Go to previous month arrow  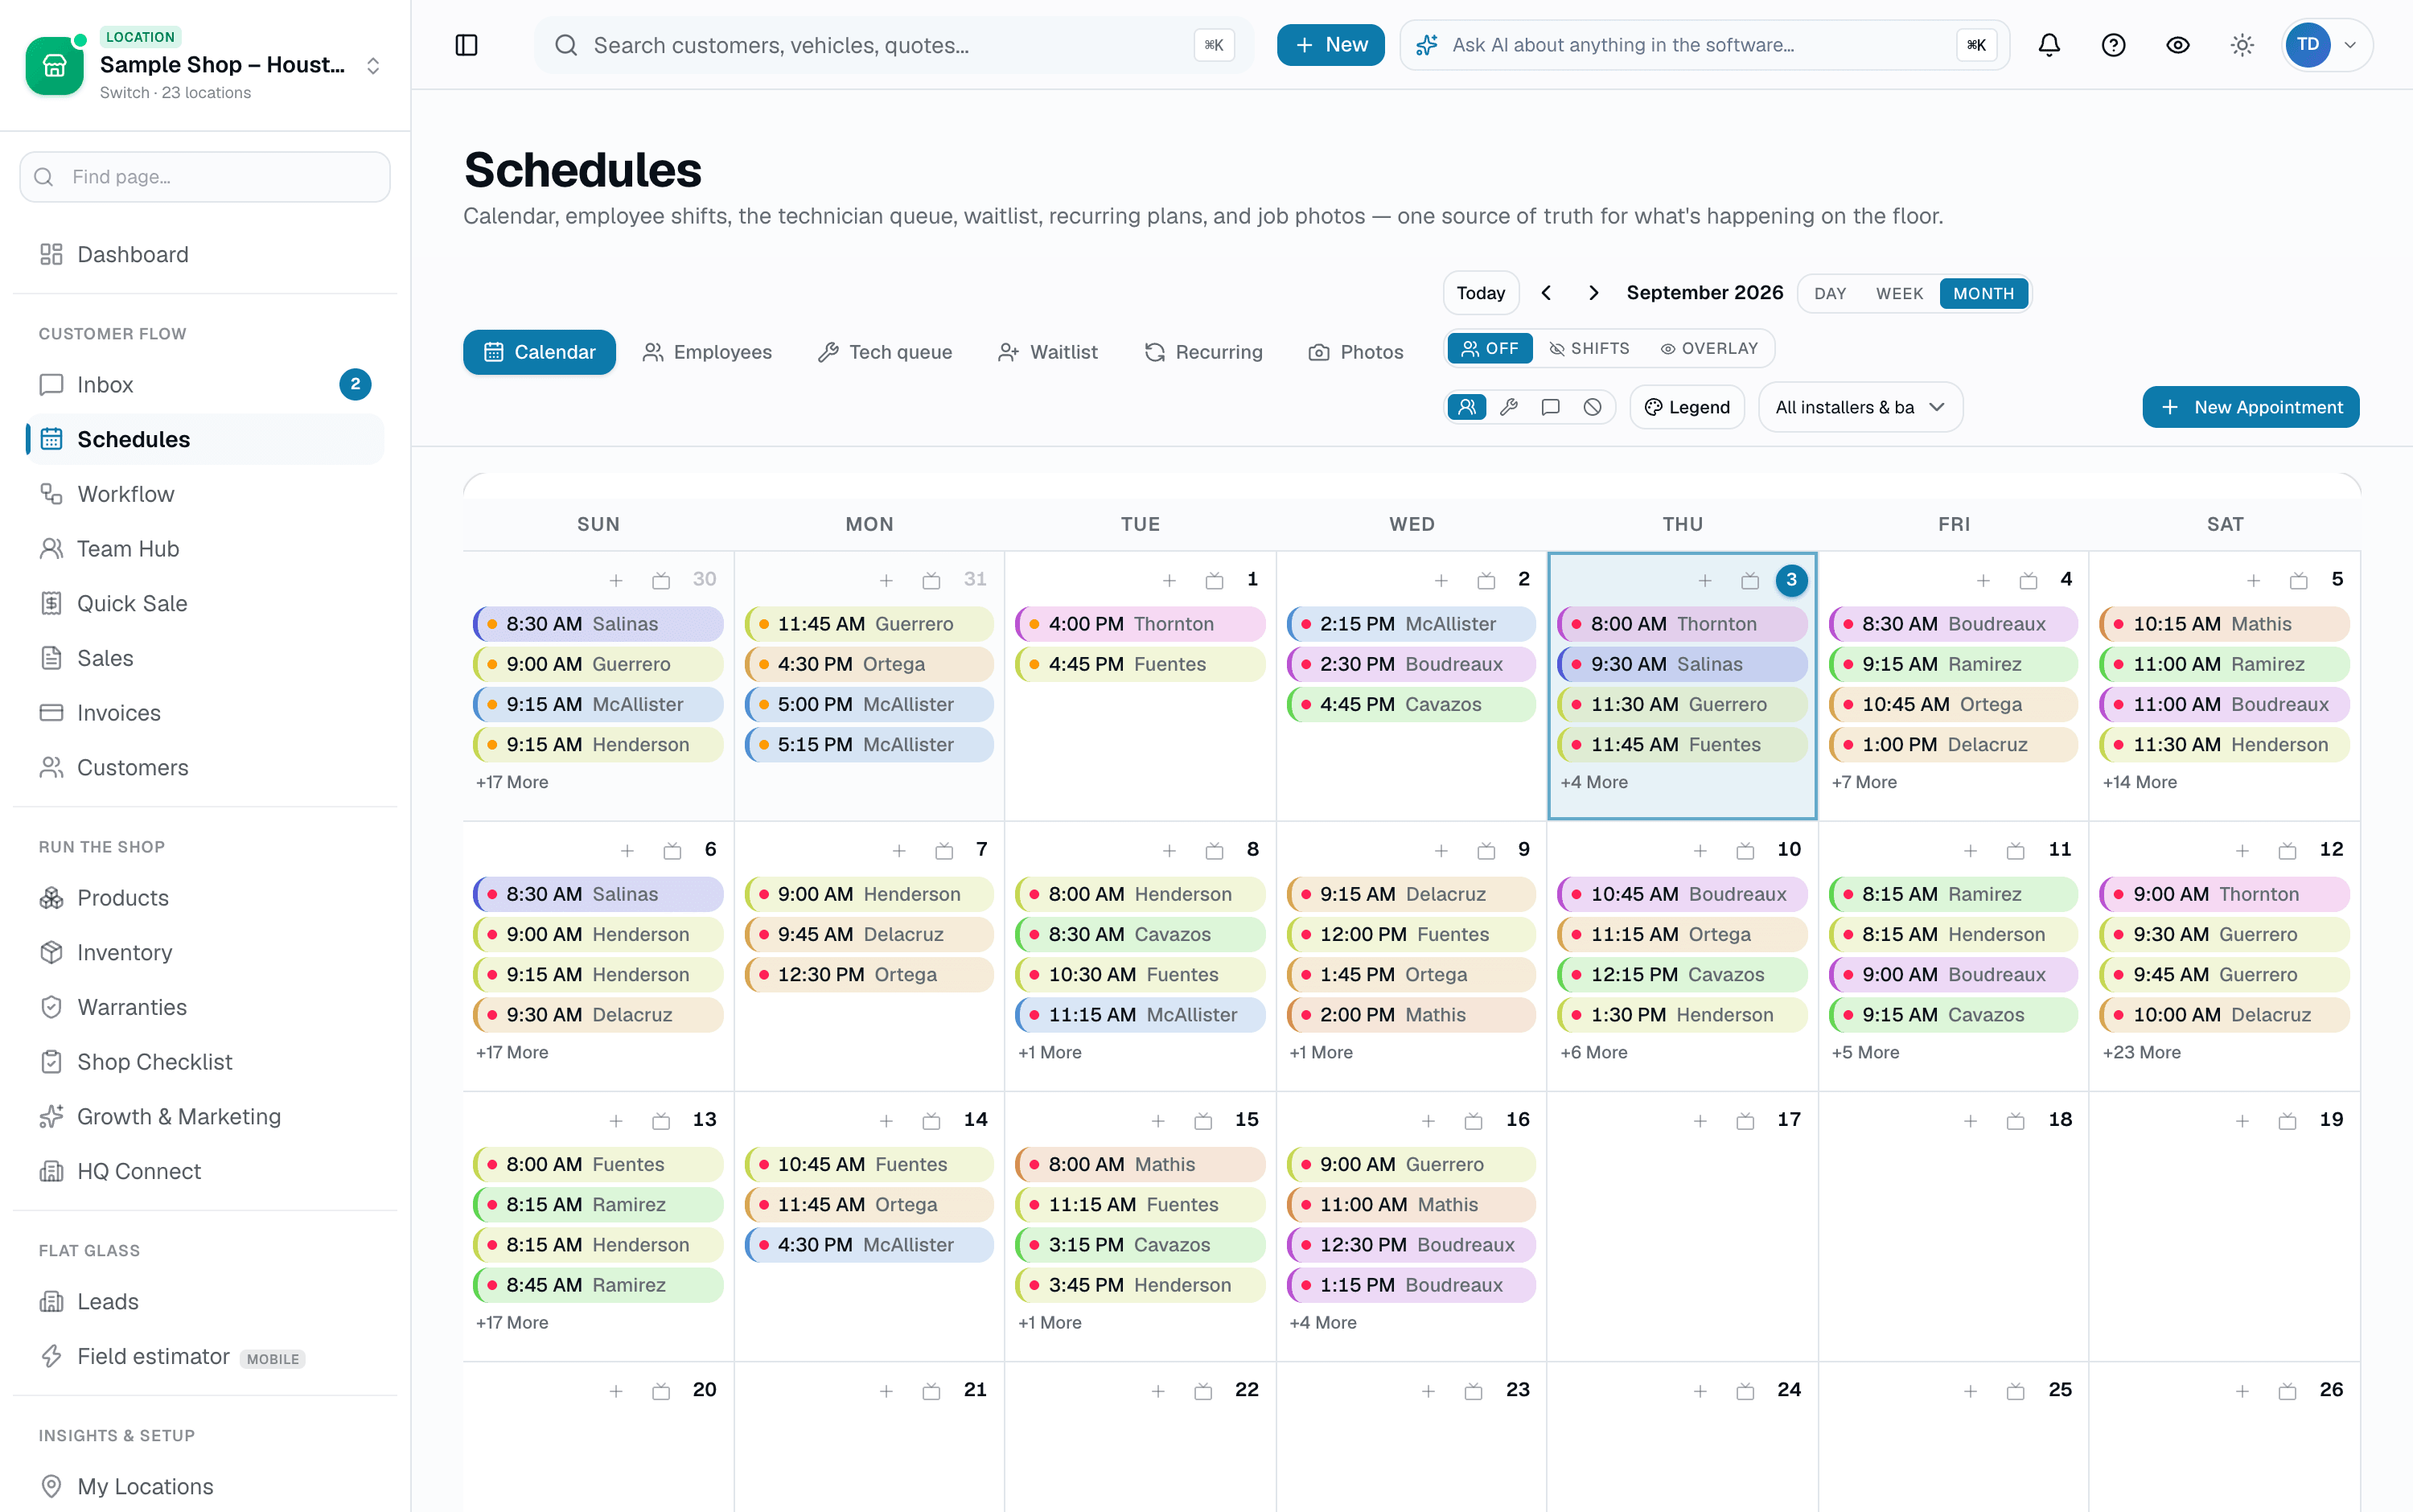1546,293
